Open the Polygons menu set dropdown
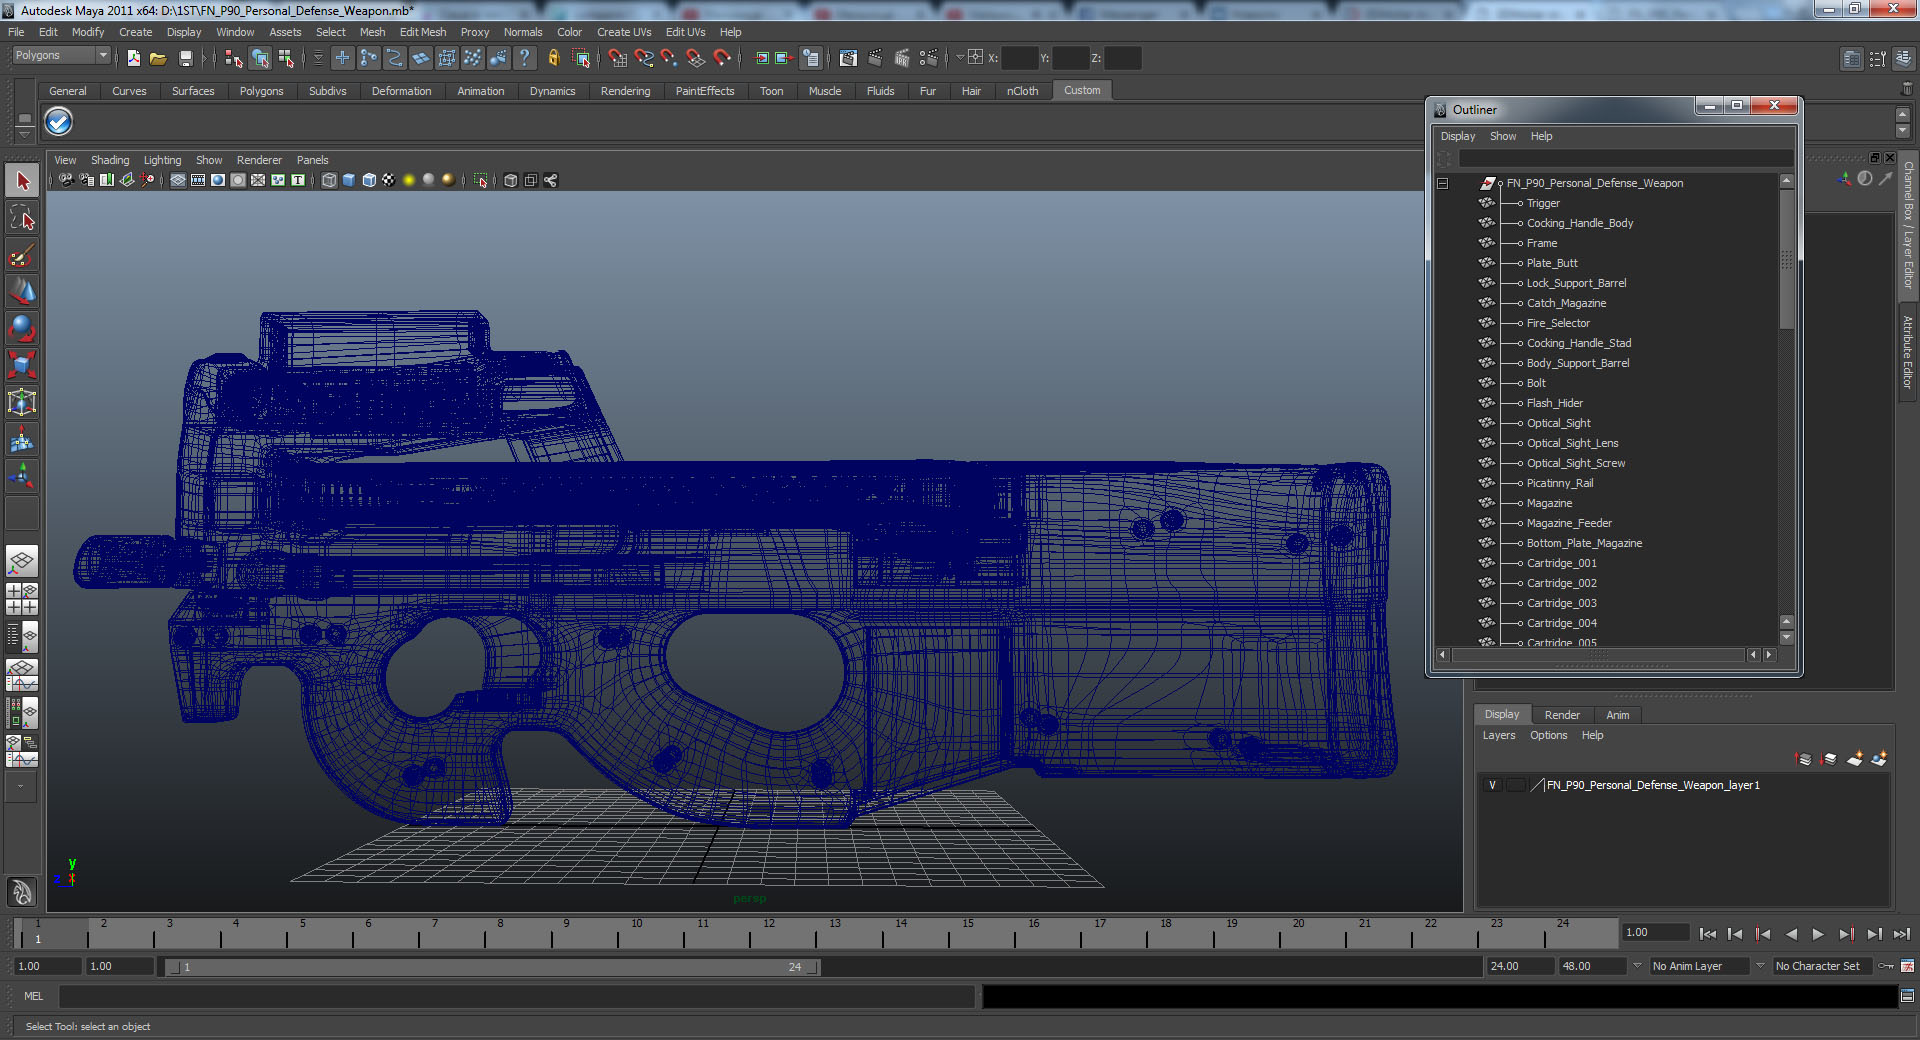Image resolution: width=1920 pixels, height=1040 pixels. (x=60, y=55)
